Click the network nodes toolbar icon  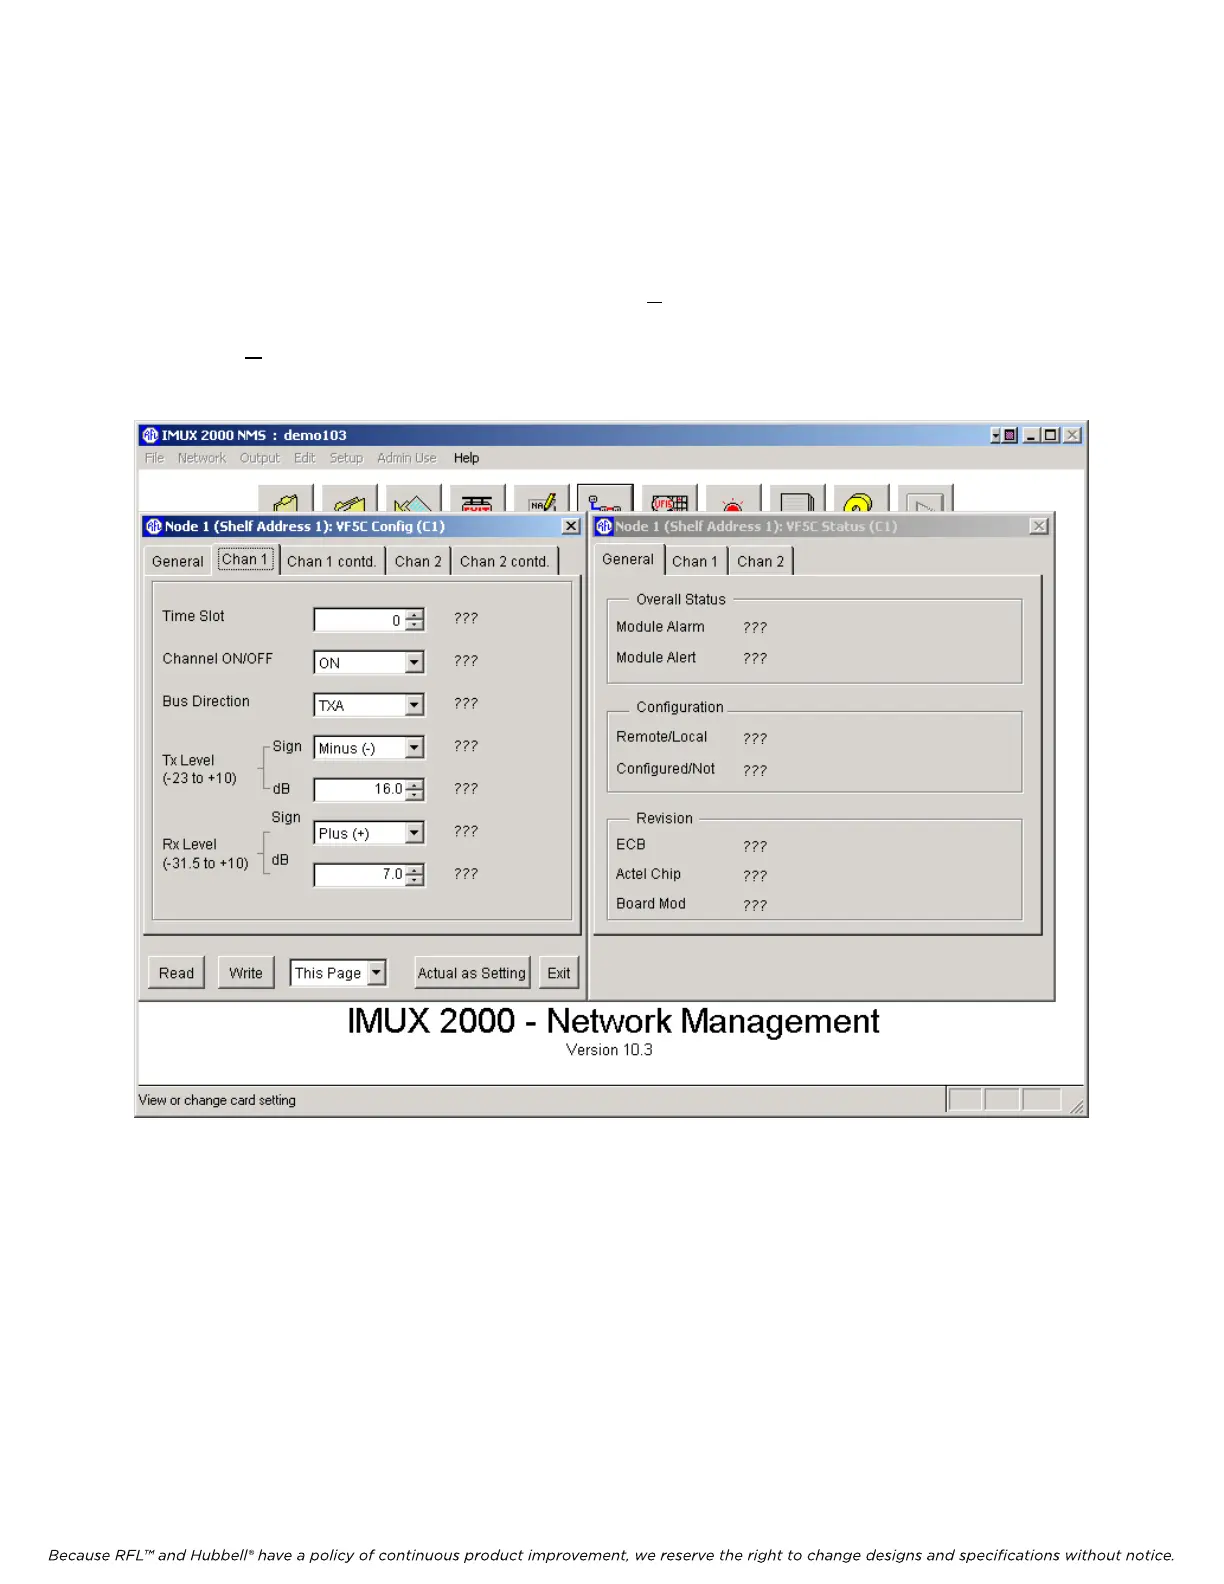point(605,499)
